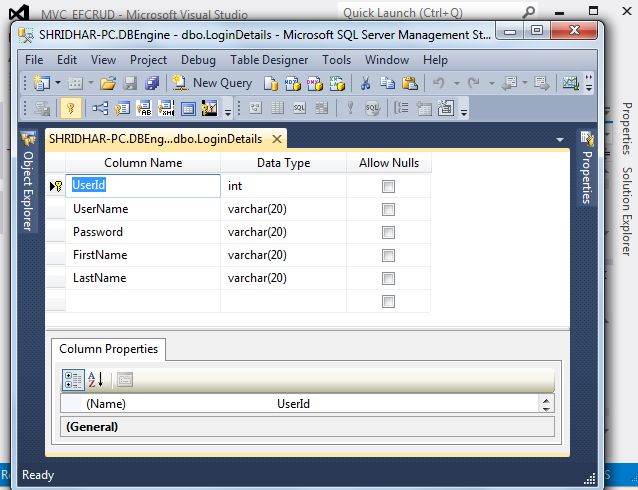
Task: Toggle Allow Nulls for UserId
Action: (389, 187)
